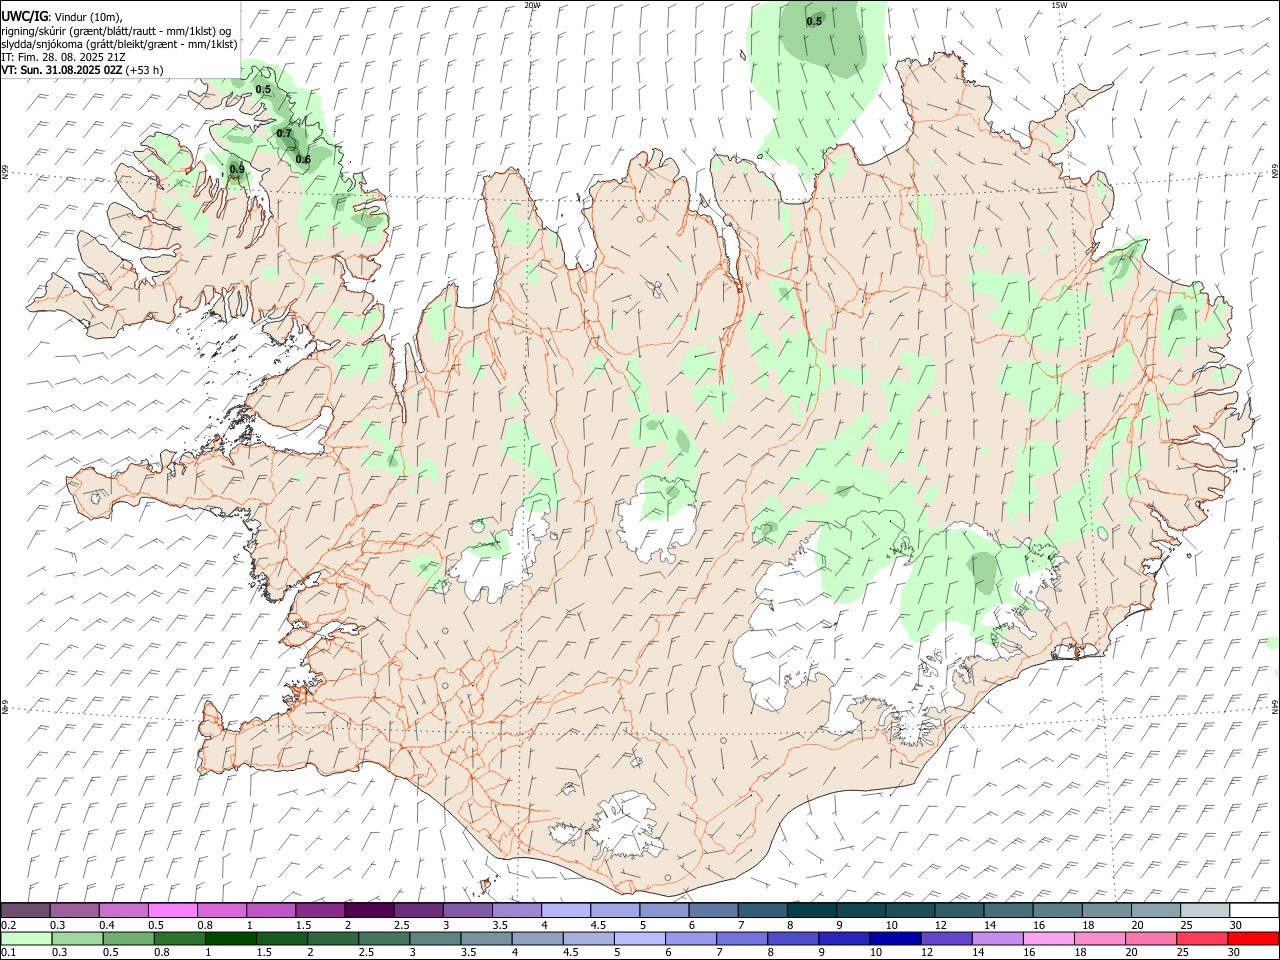Select the royal blue 8–9 lower legend swatch

(x=793, y=938)
